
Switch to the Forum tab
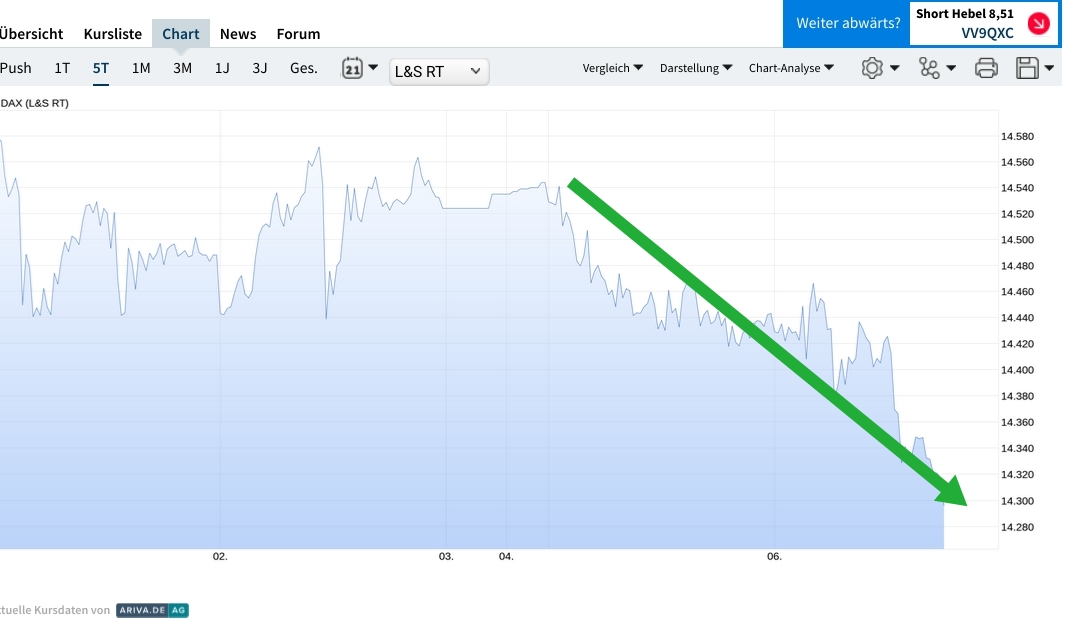[x=298, y=33]
